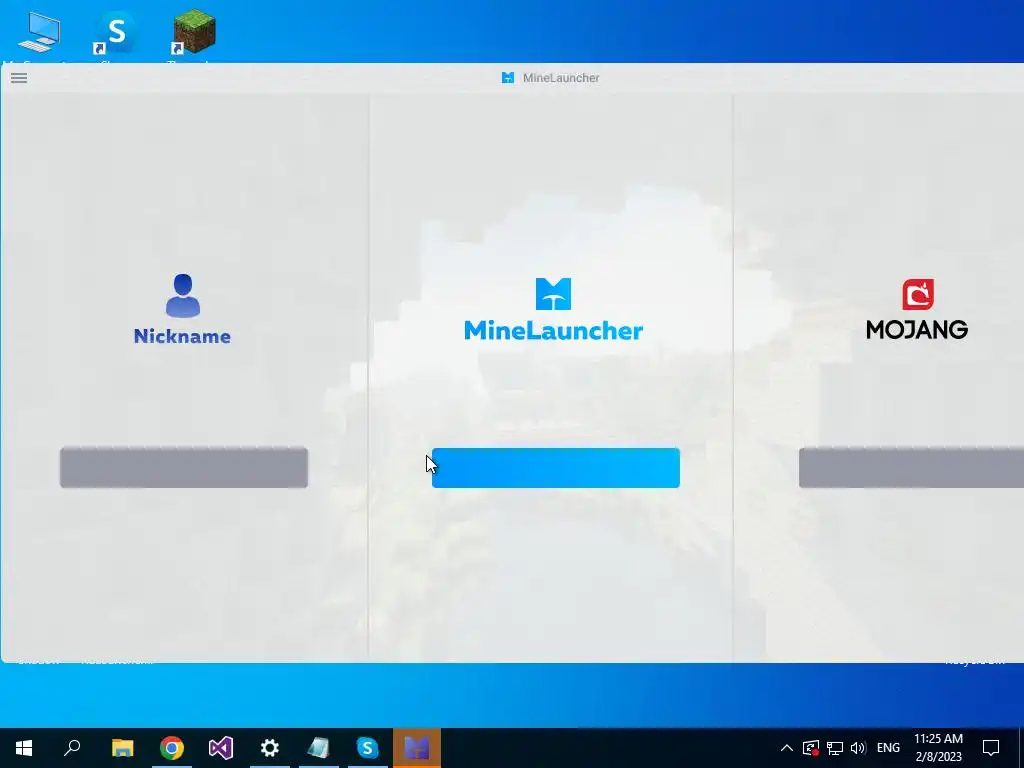Screen dimensions: 1024x768
Task: Open the Skype desktop shortcut
Action: click(115, 33)
